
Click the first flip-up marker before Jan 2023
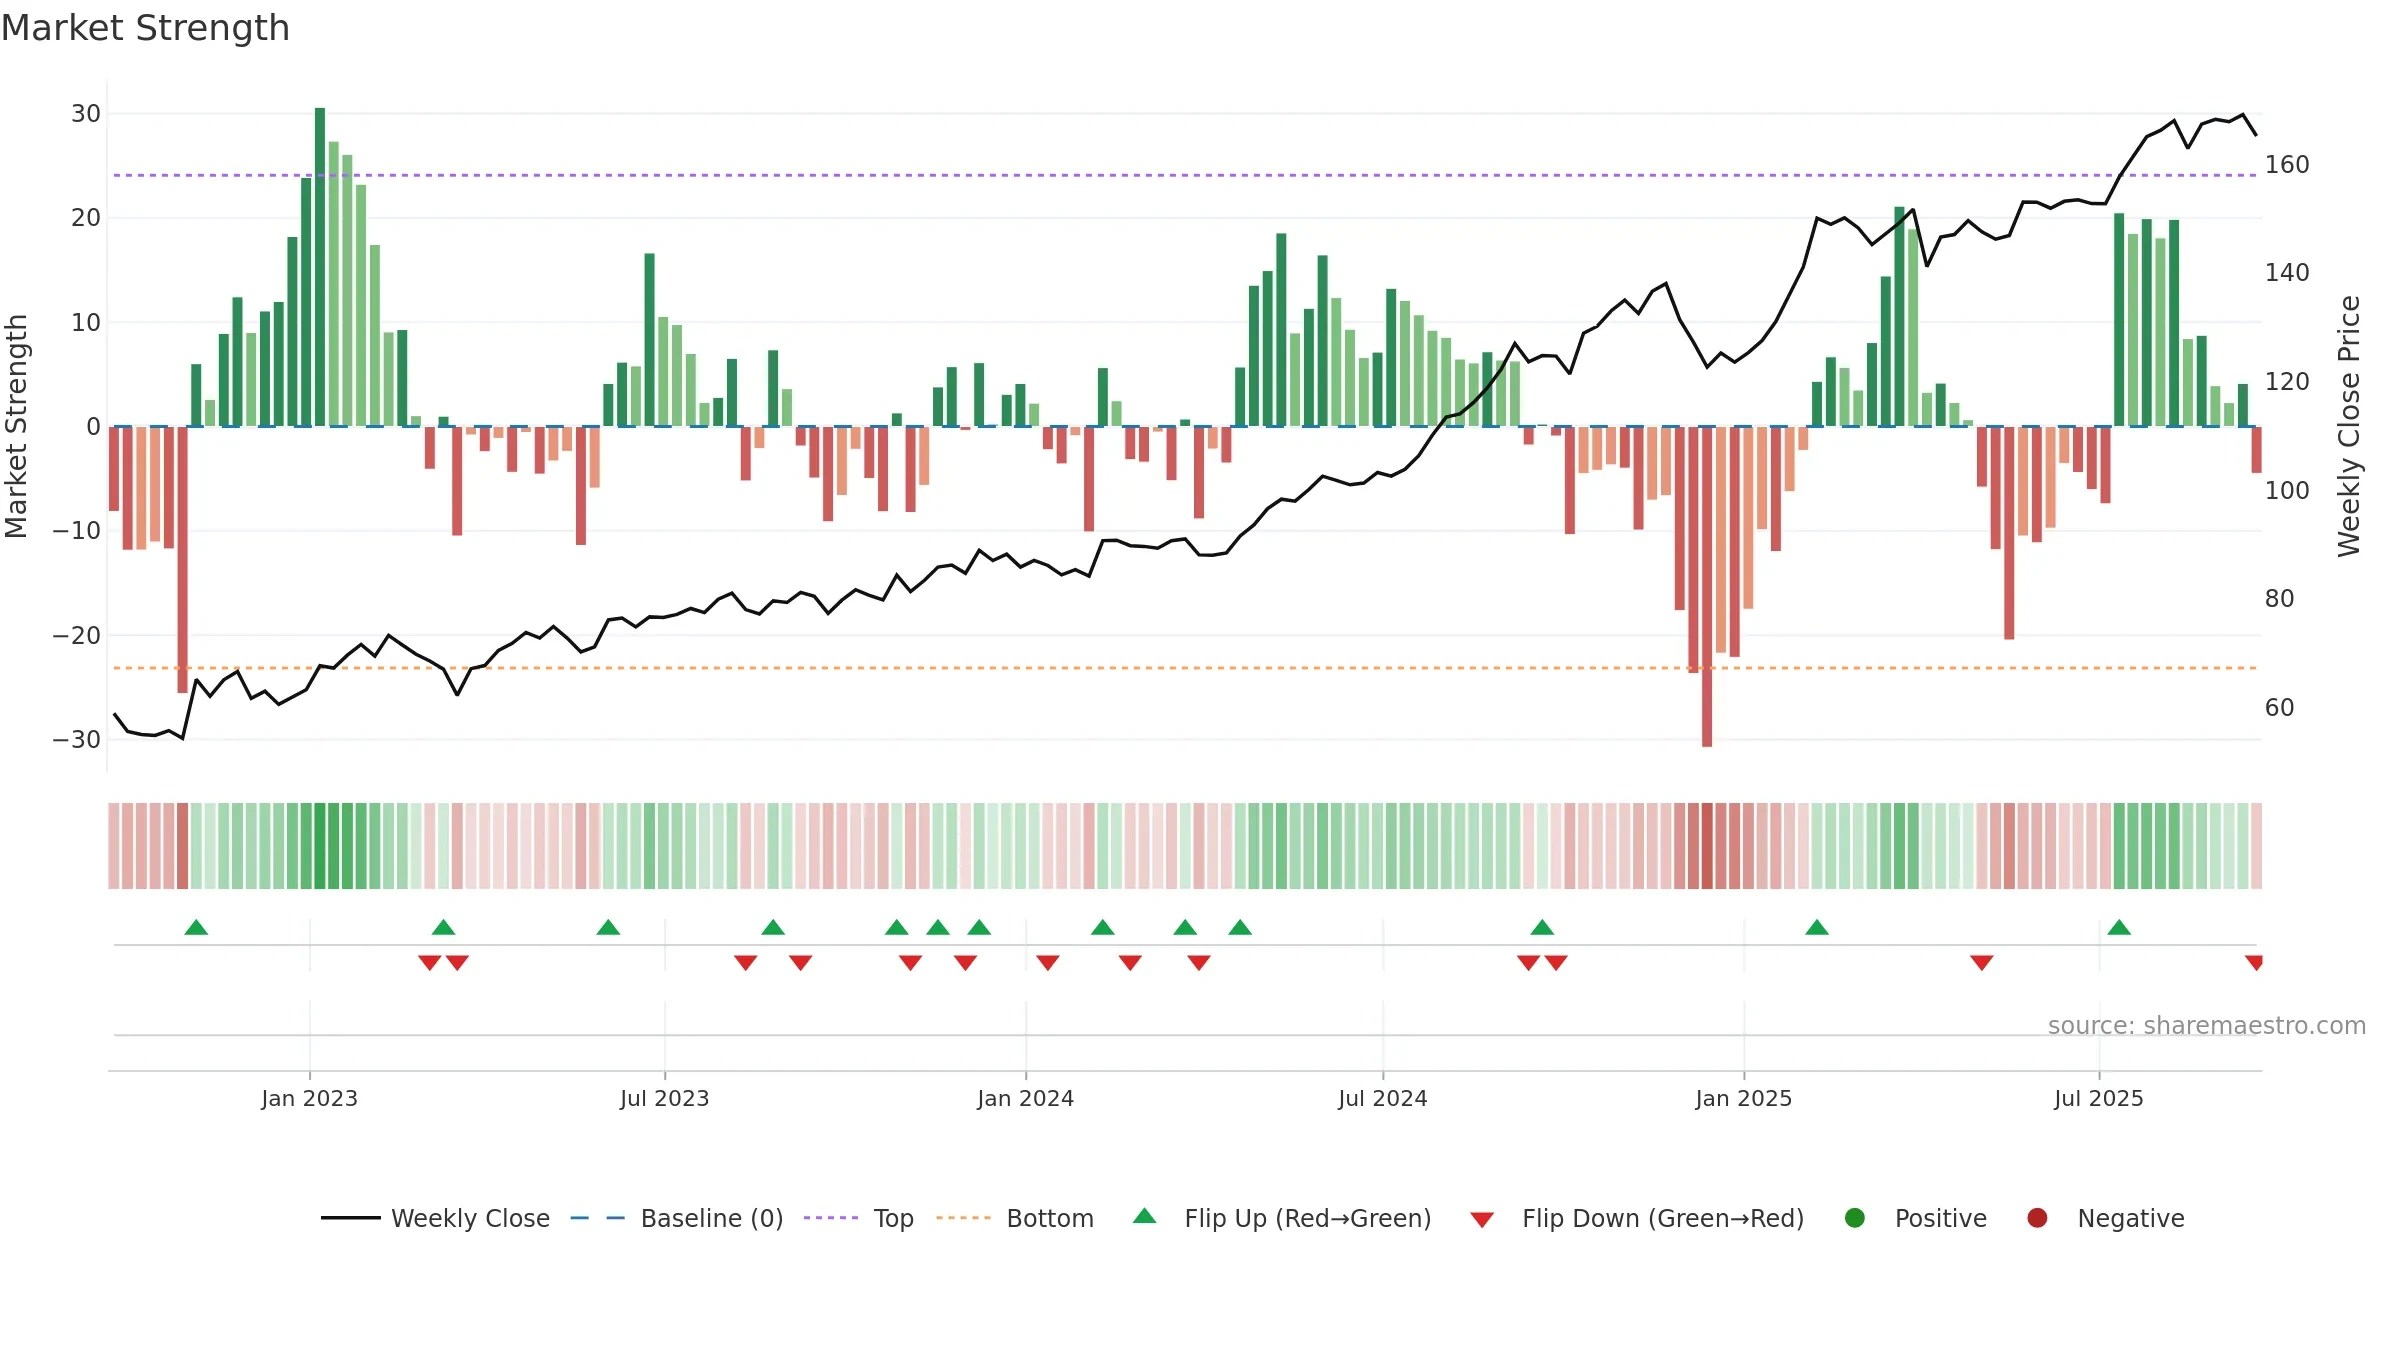coord(196,927)
